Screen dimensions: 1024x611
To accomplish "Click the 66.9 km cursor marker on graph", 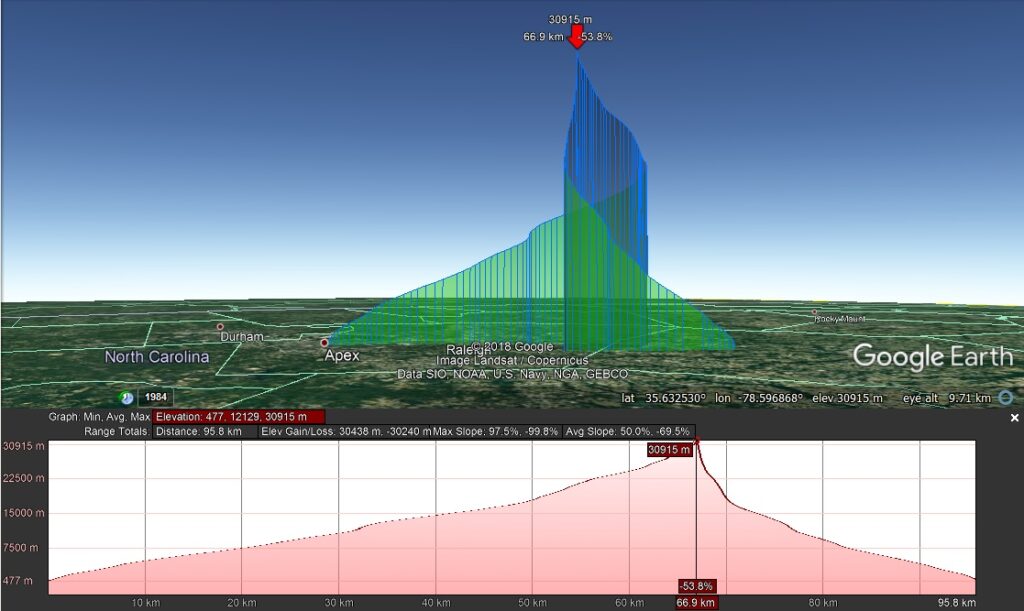I will pyautogui.click(x=696, y=603).
